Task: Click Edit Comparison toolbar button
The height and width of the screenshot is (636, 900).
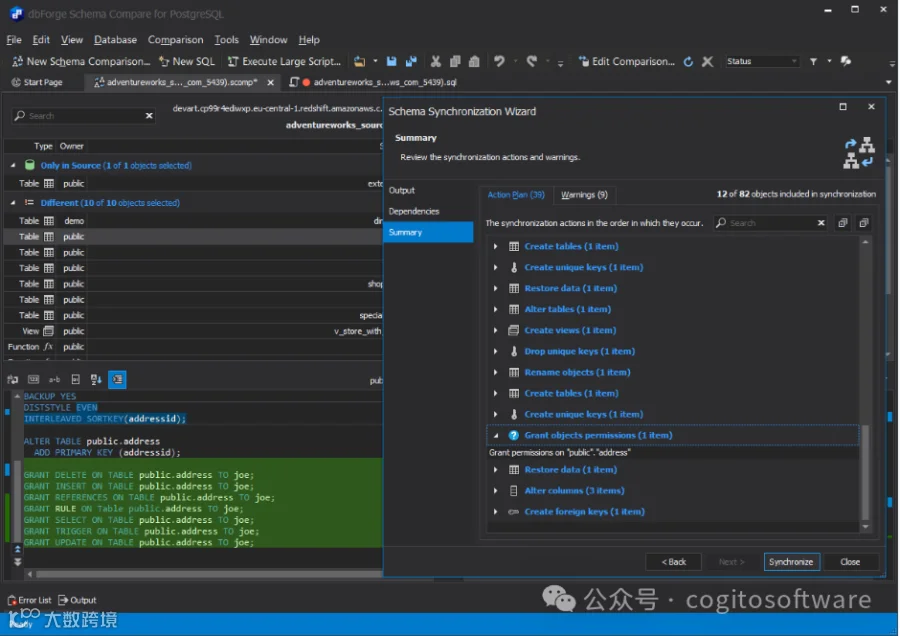Action: pyautogui.click(x=626, y=61)
